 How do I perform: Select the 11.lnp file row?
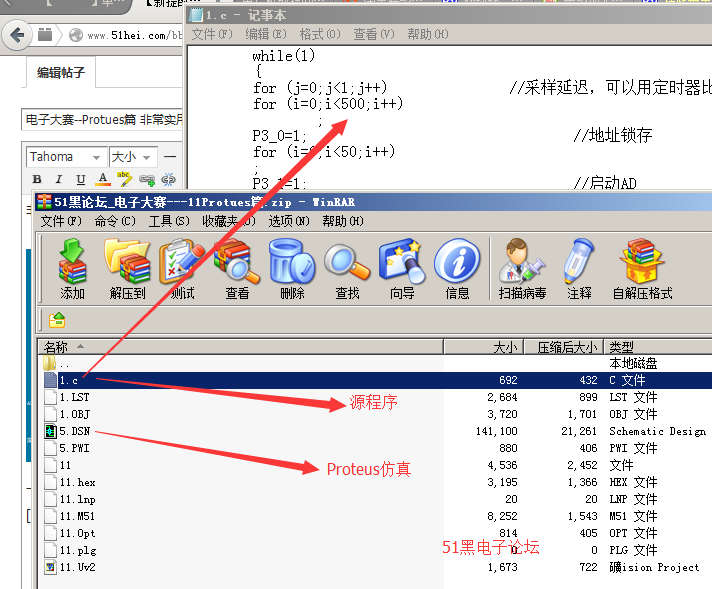[x=377, y=499]
